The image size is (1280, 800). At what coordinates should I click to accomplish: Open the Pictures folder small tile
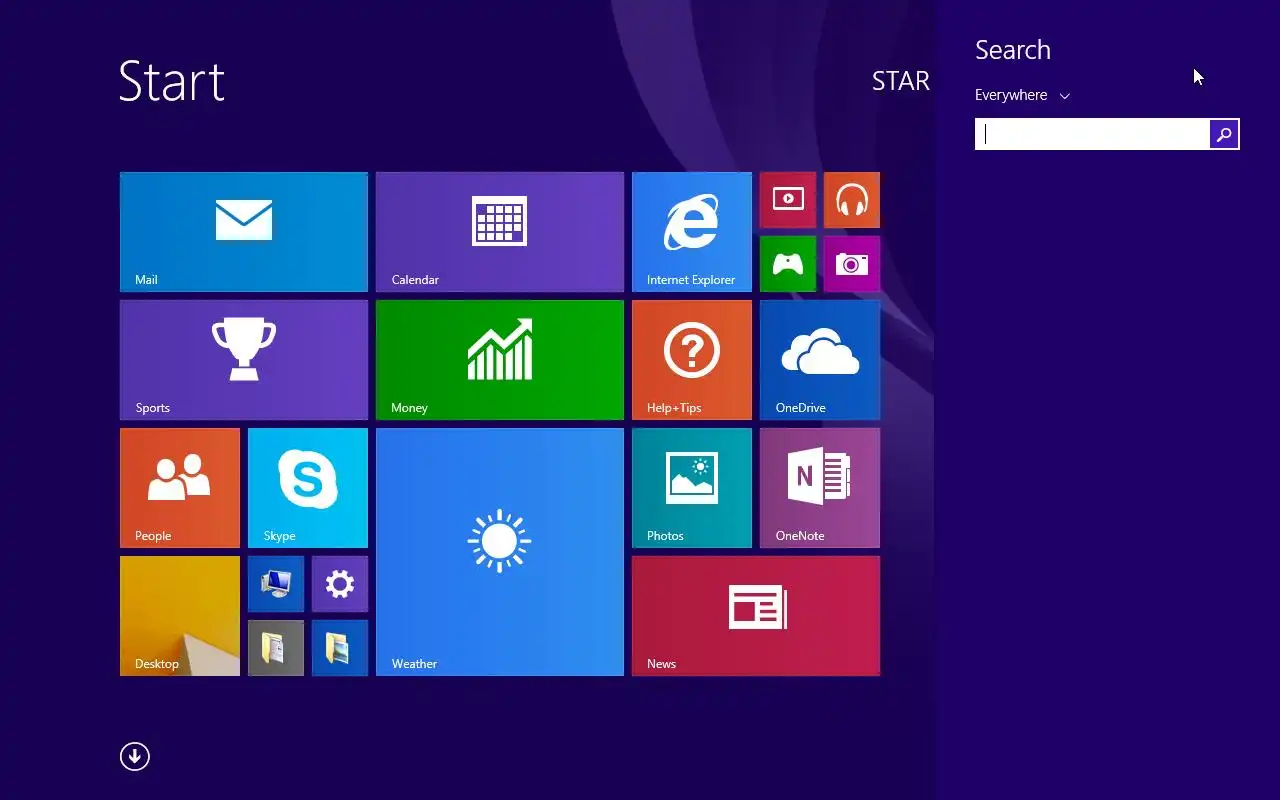pos(340,648)
